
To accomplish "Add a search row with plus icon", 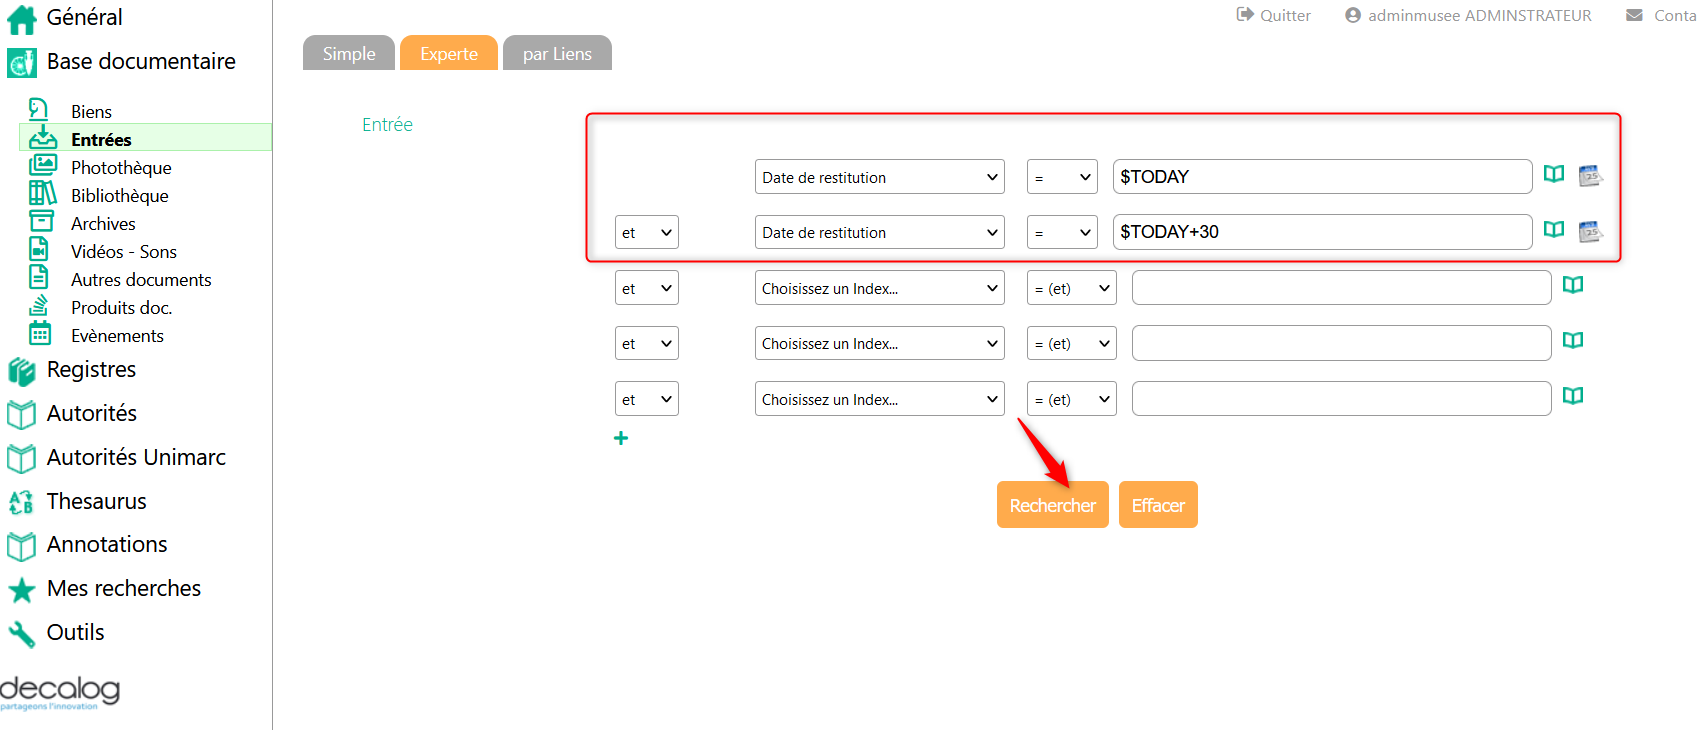I will click(621, 438).
